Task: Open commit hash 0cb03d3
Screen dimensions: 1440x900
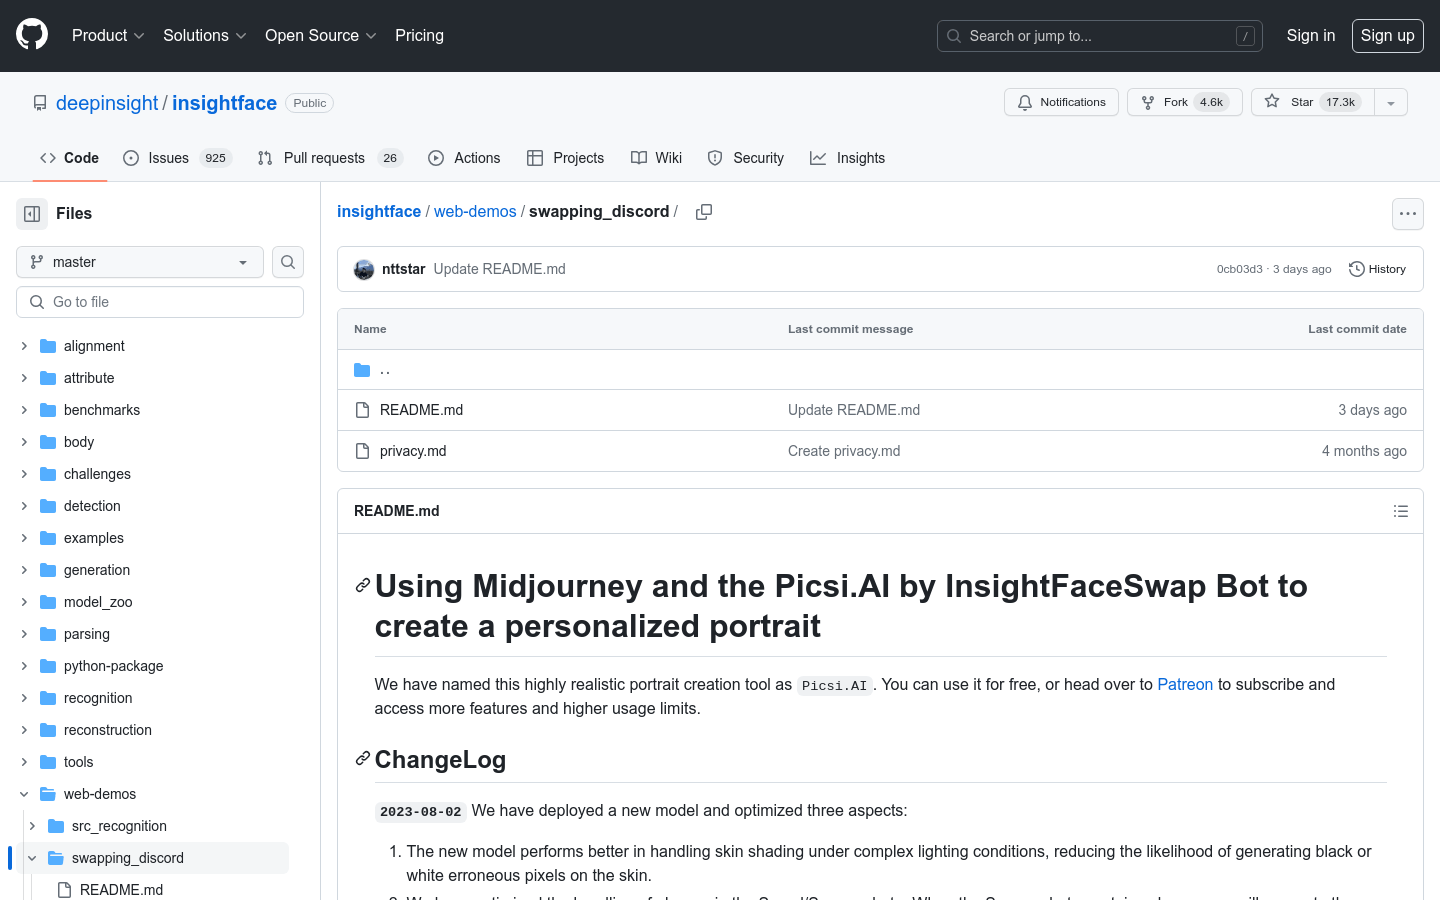Action: tap(1240, 269)
